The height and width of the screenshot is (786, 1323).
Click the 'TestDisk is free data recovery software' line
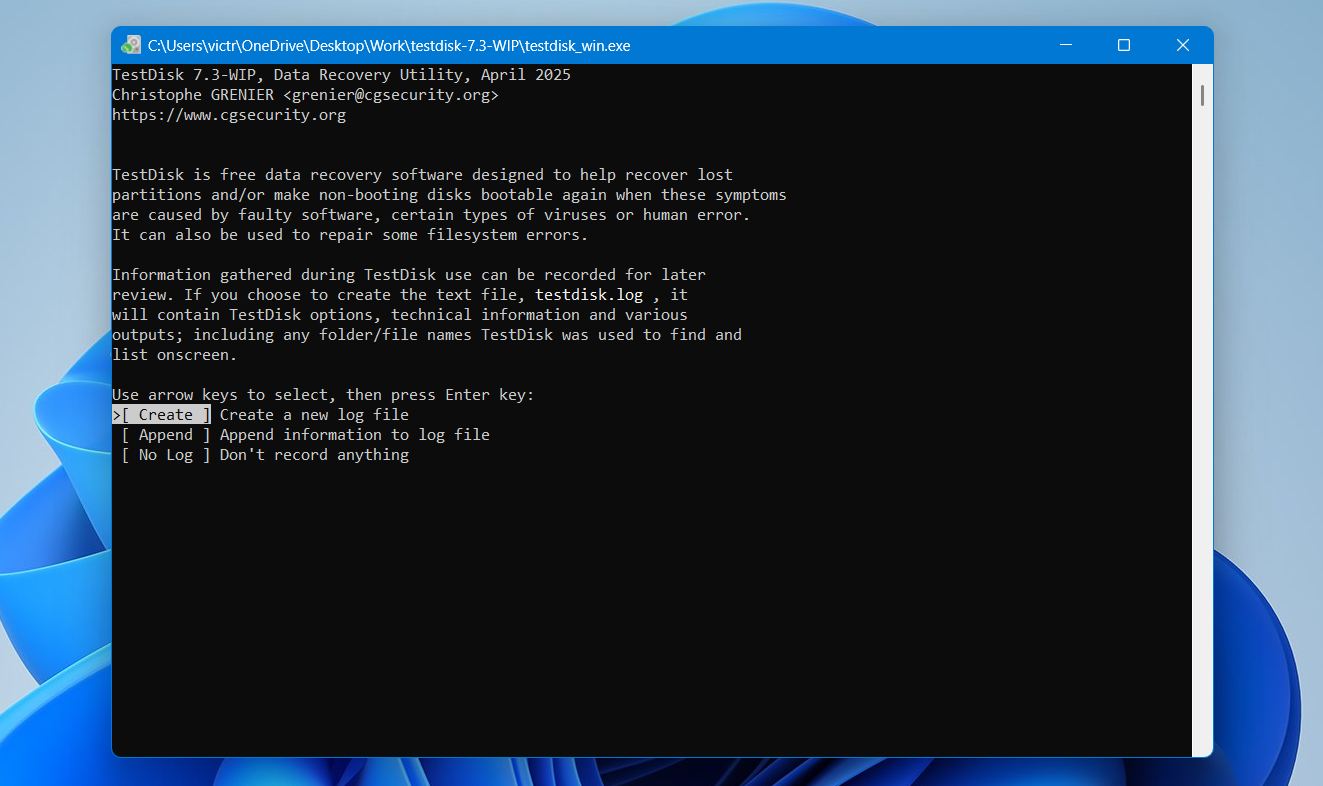[x=422, y=175]
